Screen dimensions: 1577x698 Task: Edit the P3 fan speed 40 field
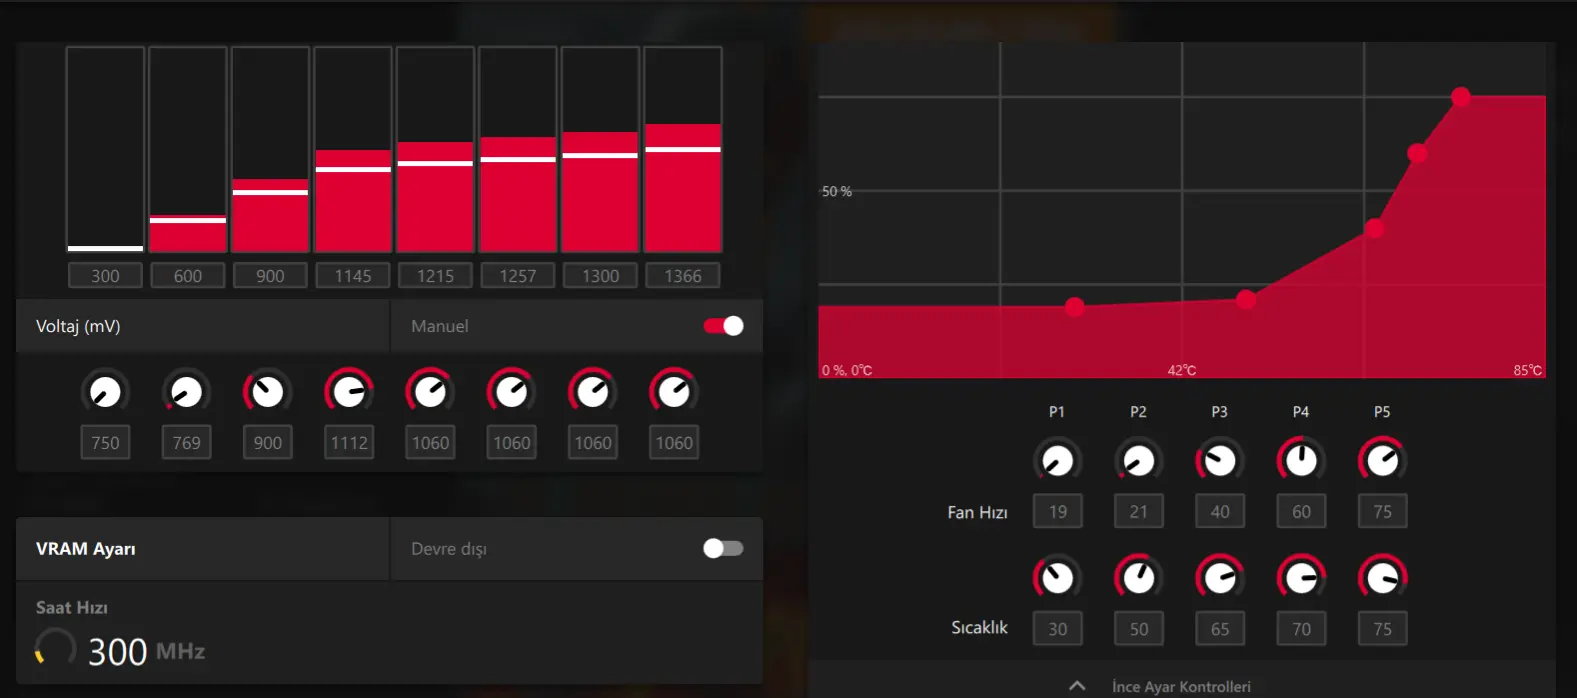click(1220, 511)
